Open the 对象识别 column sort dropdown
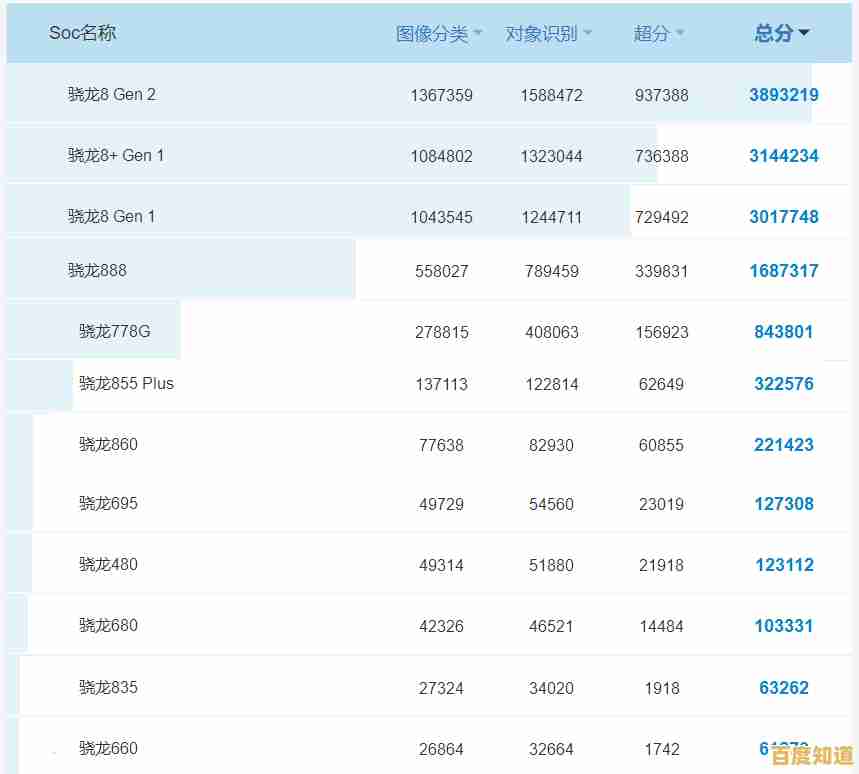Screen dimensions: 859x774 [x=589, y=32]
